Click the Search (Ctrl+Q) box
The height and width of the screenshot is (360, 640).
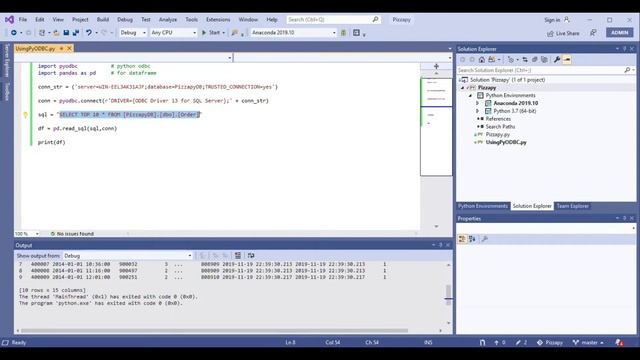(x=333, y=20)
